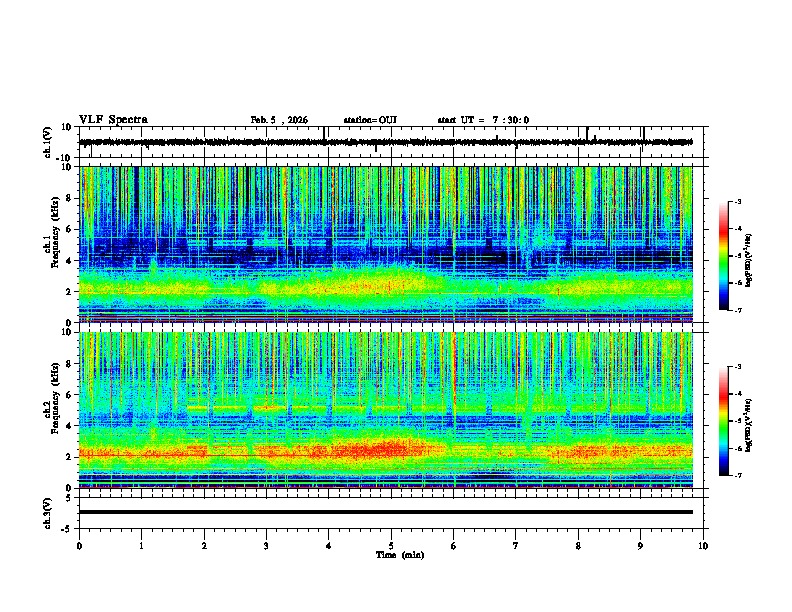The width and height of the screenshot is (792, 612).
Task: Click the "station=OUI" header label
Action: 370,120
